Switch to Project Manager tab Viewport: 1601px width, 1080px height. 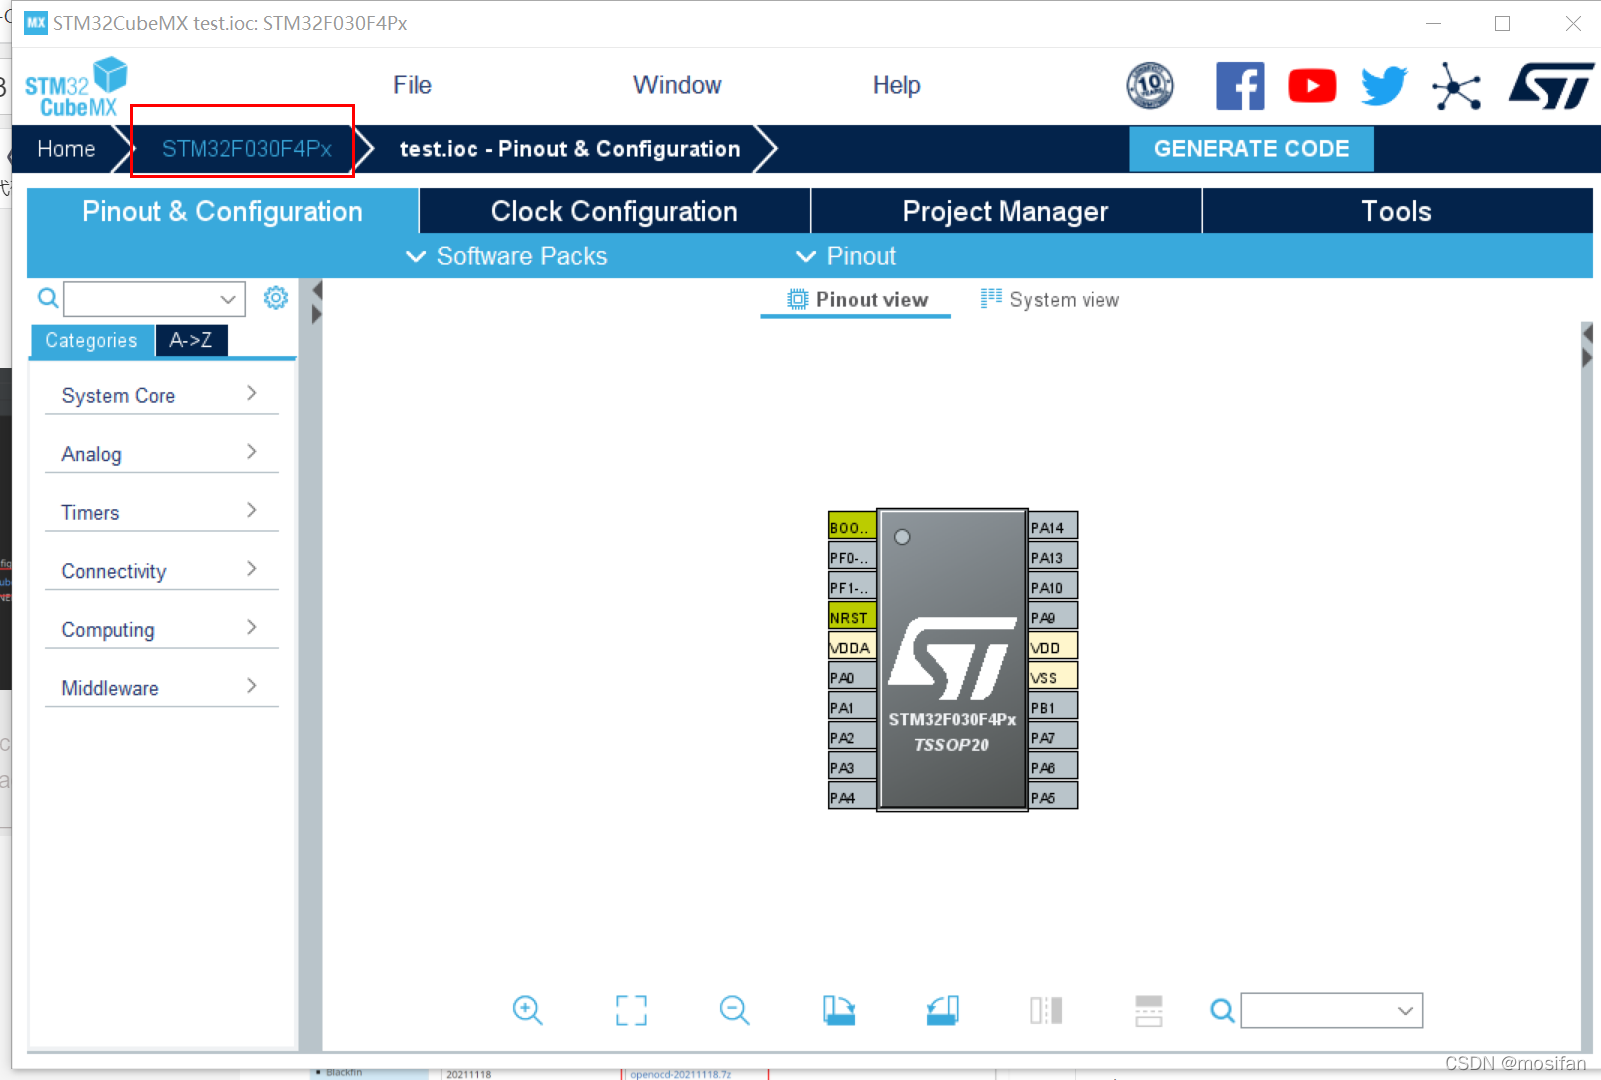[1005, 211]
